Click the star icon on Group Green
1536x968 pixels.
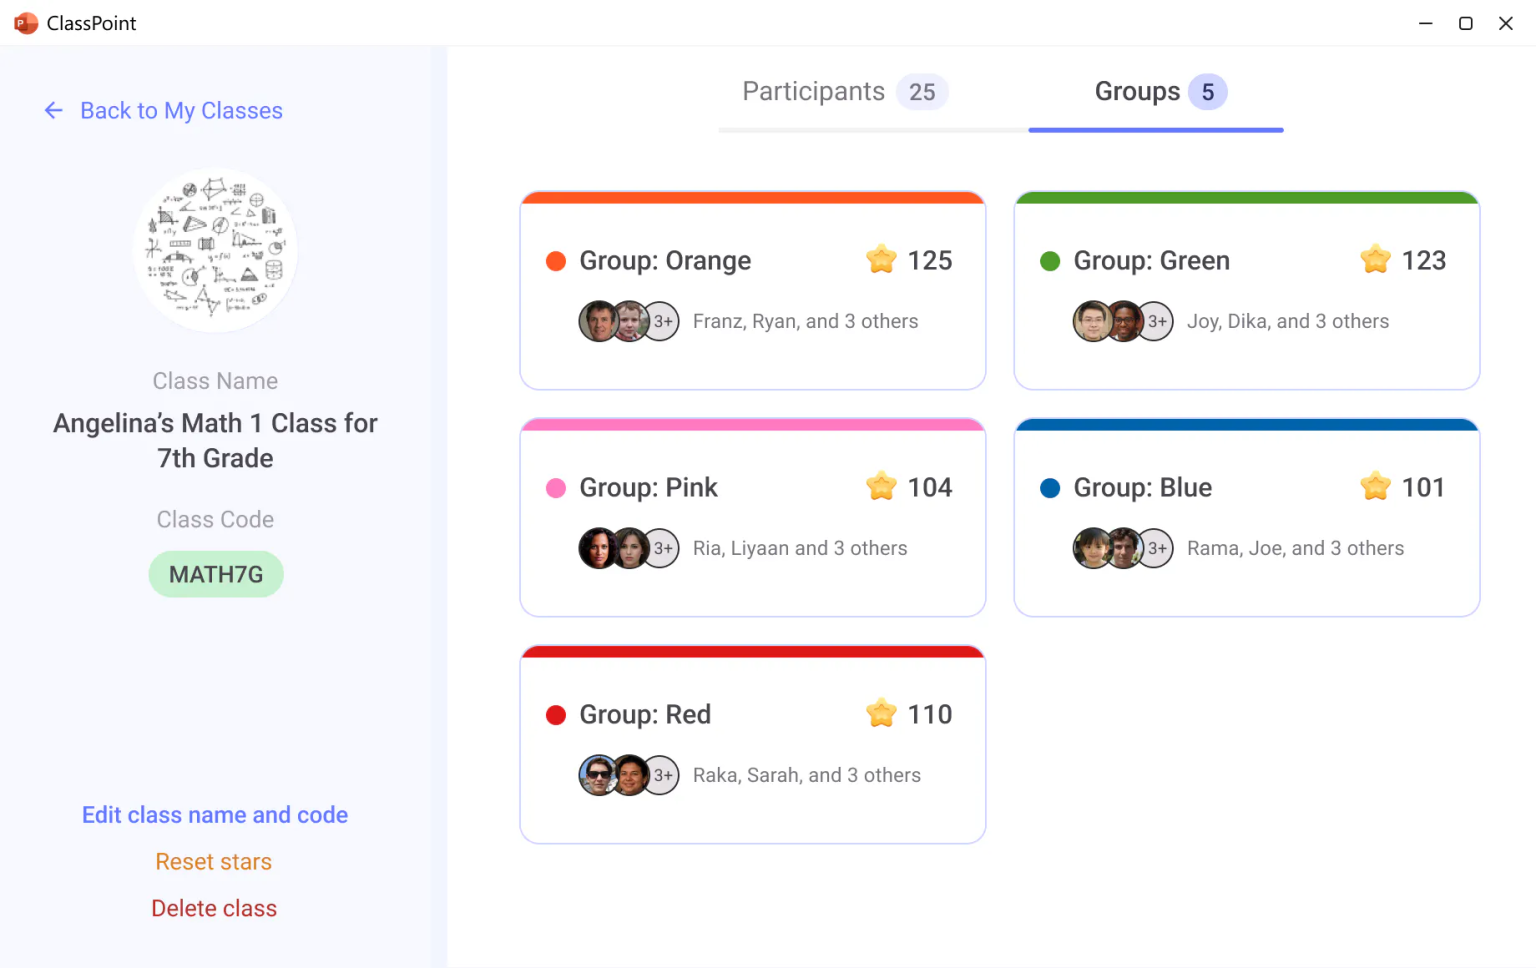point(1375,260)
